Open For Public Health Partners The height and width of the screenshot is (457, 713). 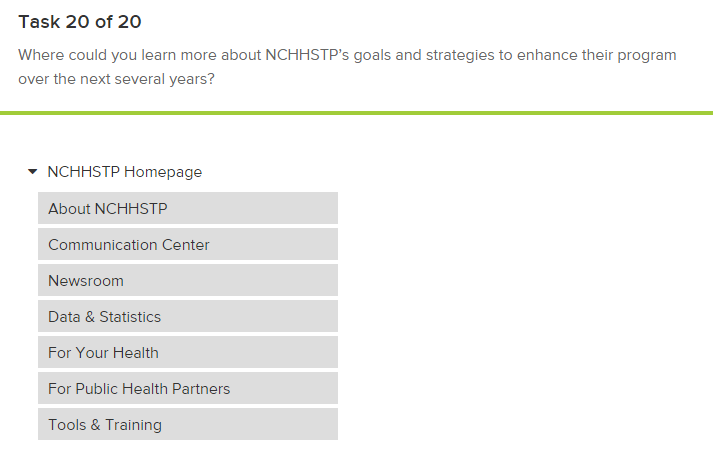tap(187, 389)
